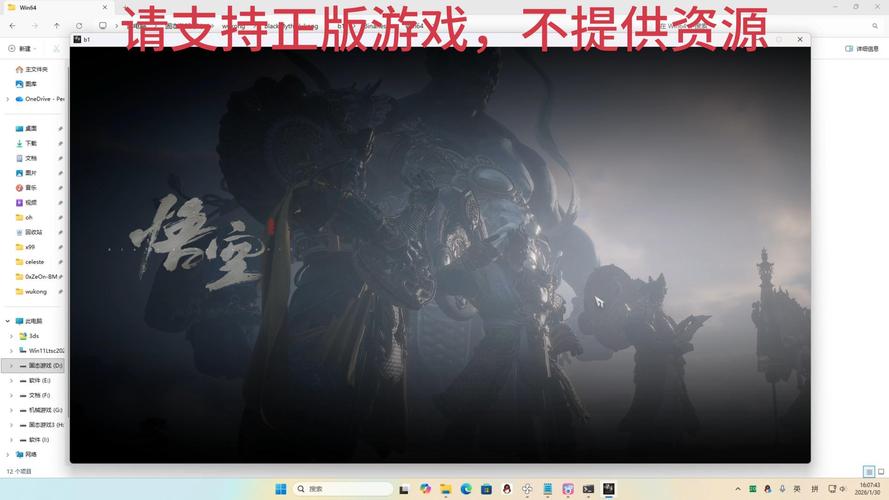Open the Home (主文件夹) item in File Explorer sidebar

[32, 69]
